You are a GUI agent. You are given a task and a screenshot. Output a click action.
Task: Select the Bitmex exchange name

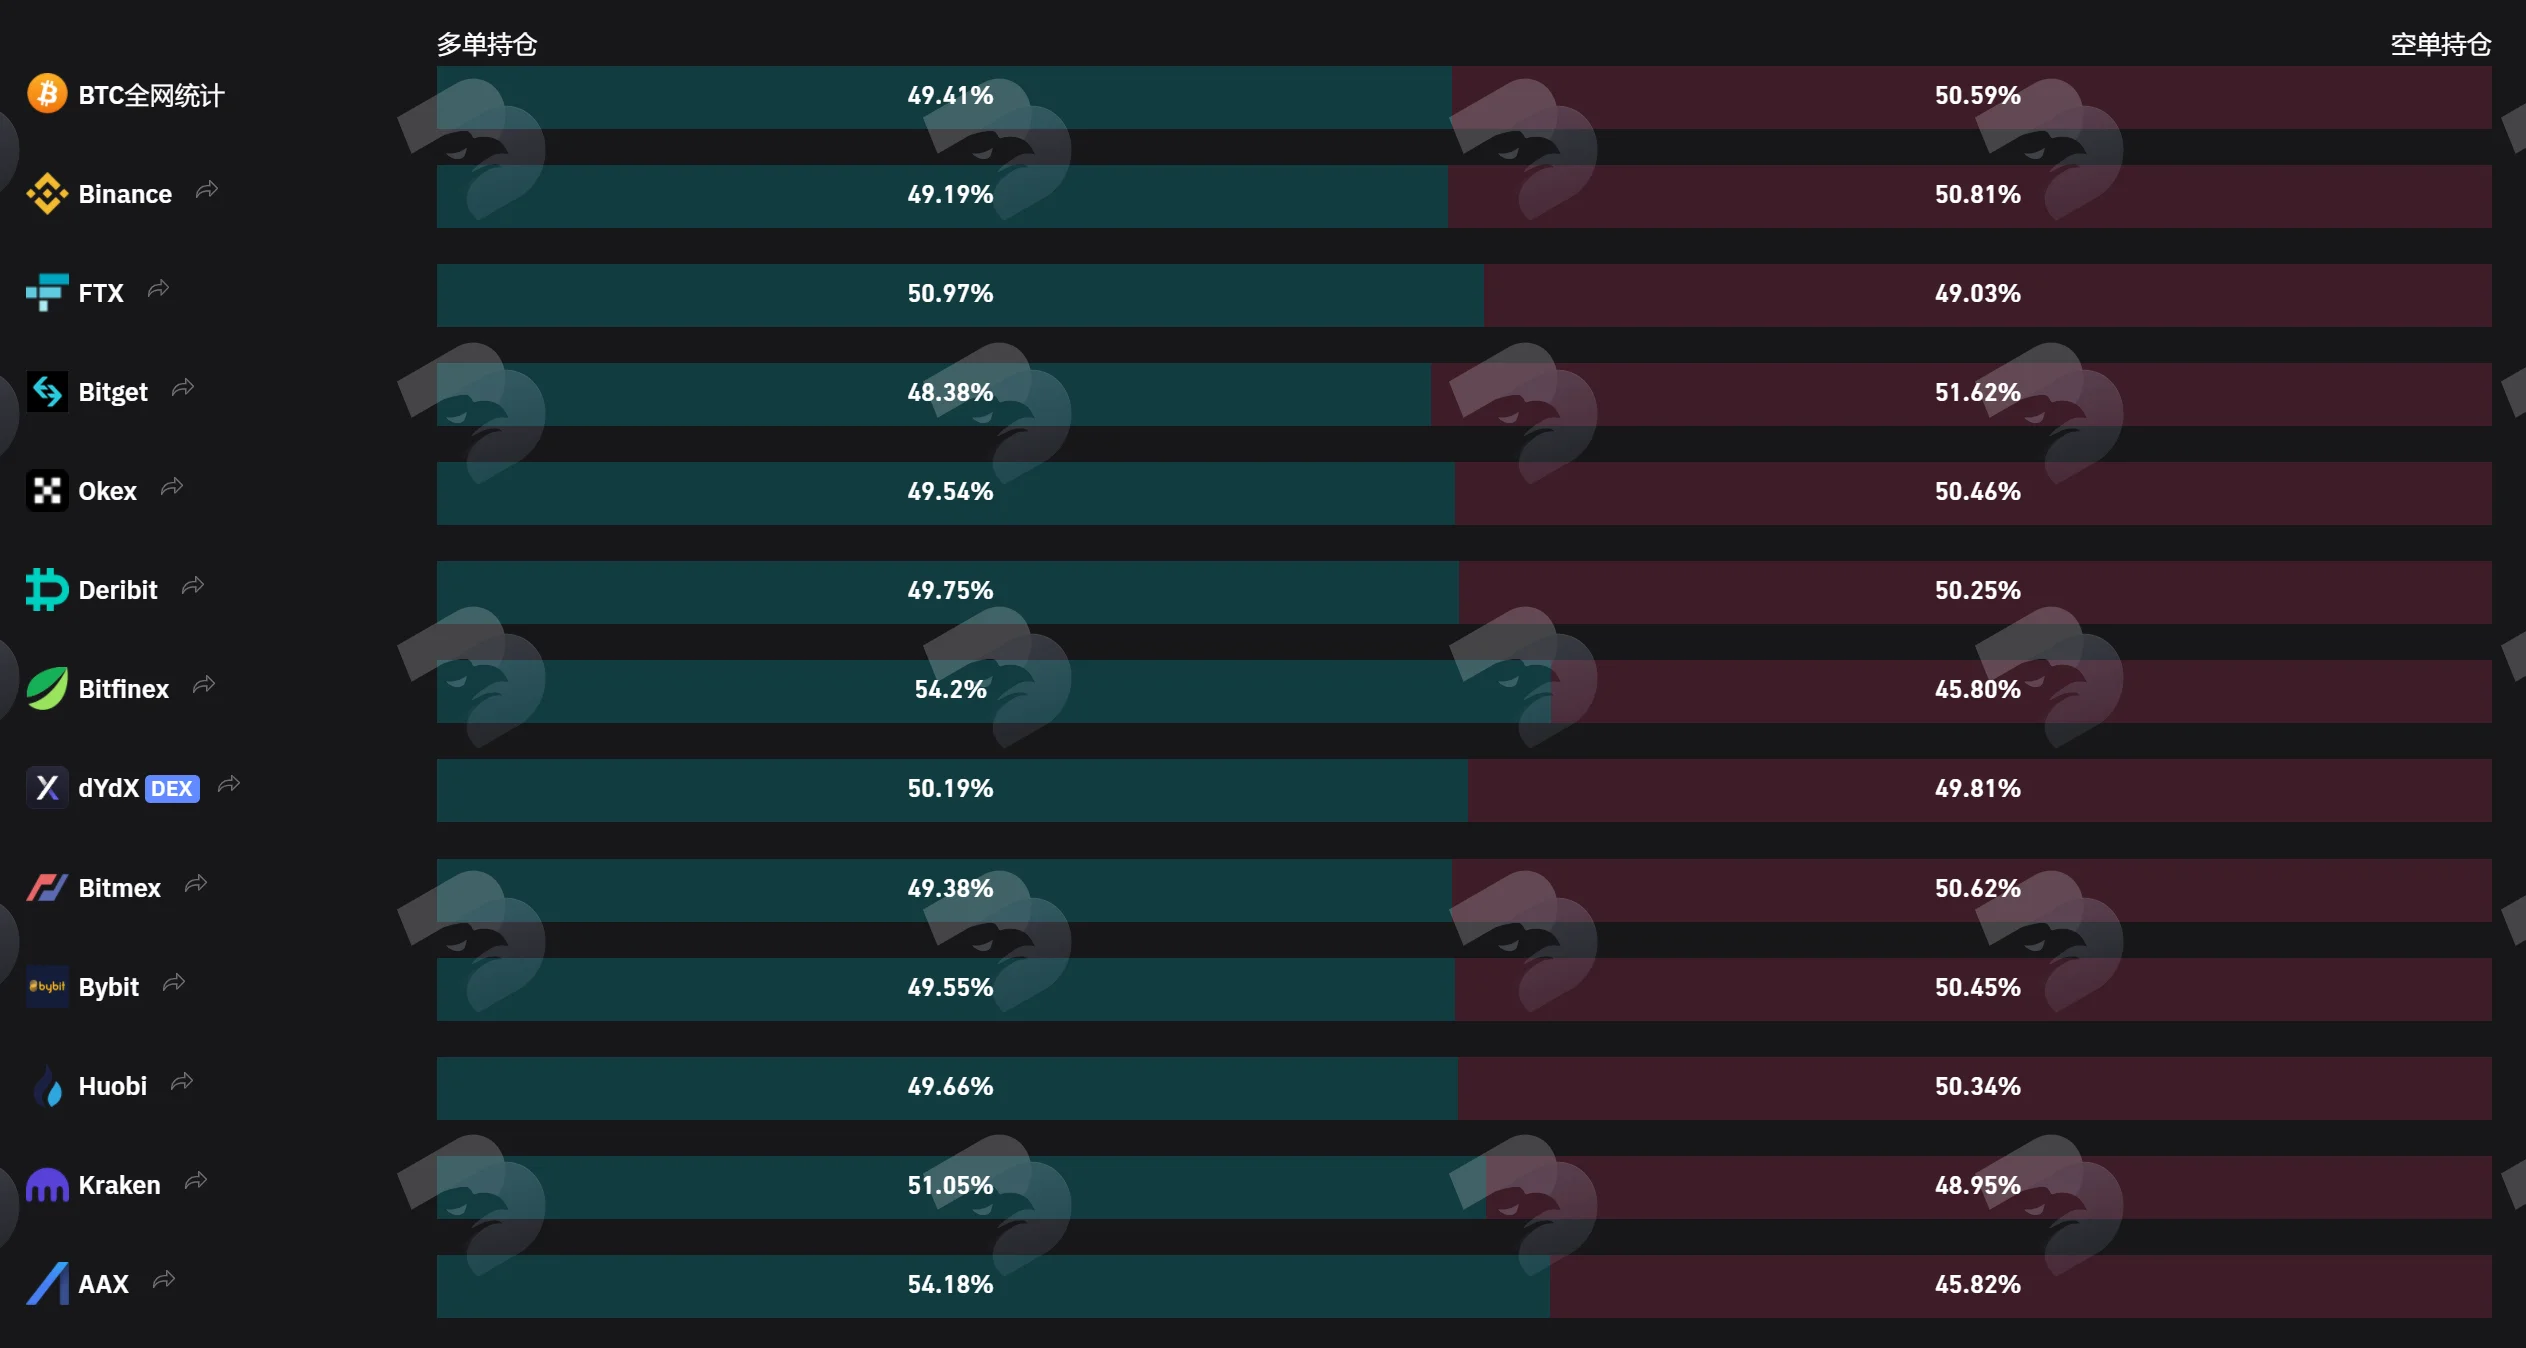(x=119, y=888)
